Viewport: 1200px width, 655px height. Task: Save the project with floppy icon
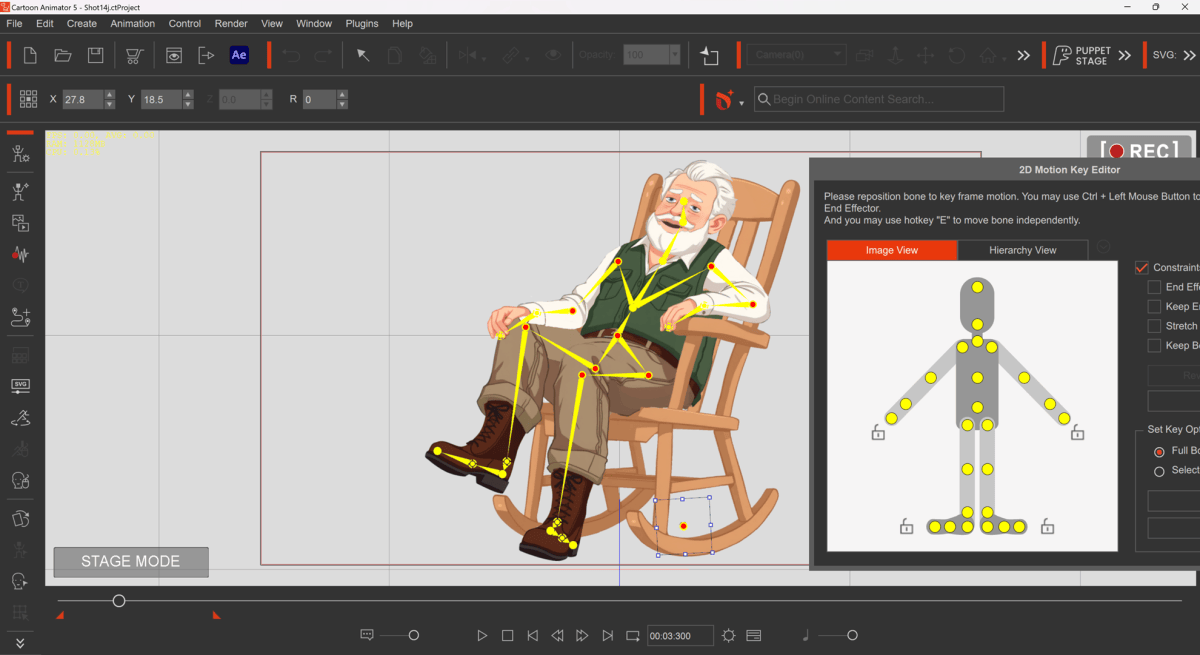pos(95,55)
